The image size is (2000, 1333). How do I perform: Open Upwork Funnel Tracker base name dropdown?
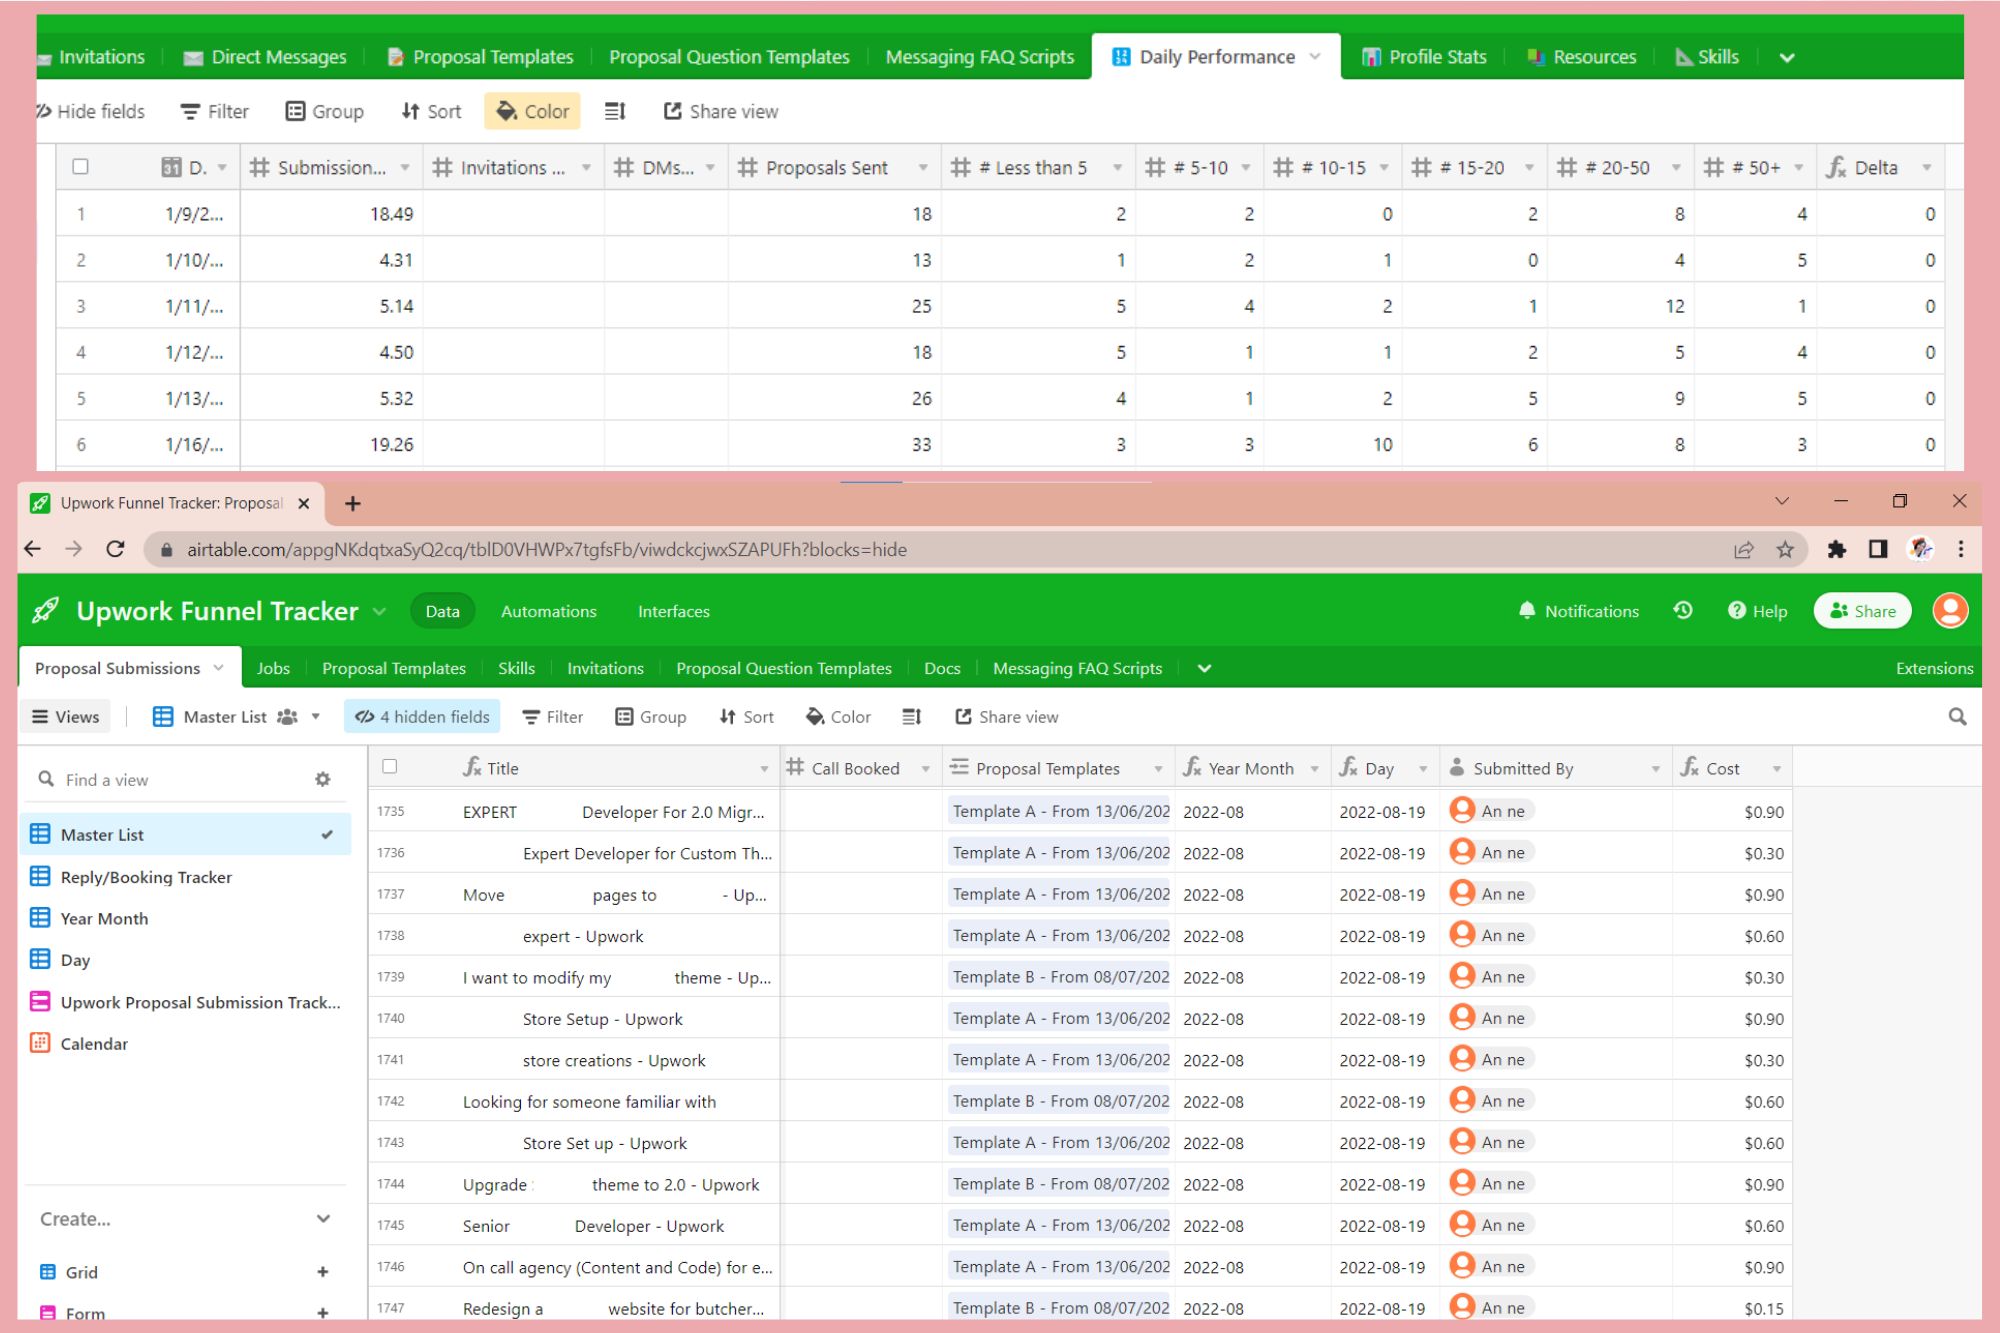coord(380,611)
